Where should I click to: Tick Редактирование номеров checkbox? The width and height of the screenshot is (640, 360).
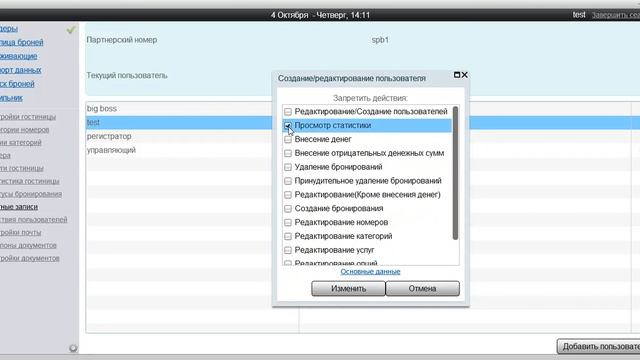[288, 222]
